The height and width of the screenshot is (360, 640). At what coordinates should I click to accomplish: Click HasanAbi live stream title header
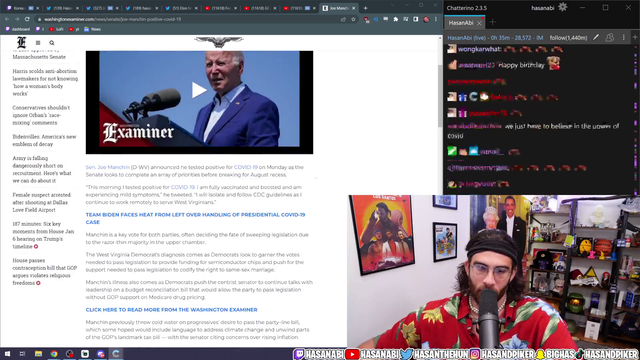(x=495, y=38)
